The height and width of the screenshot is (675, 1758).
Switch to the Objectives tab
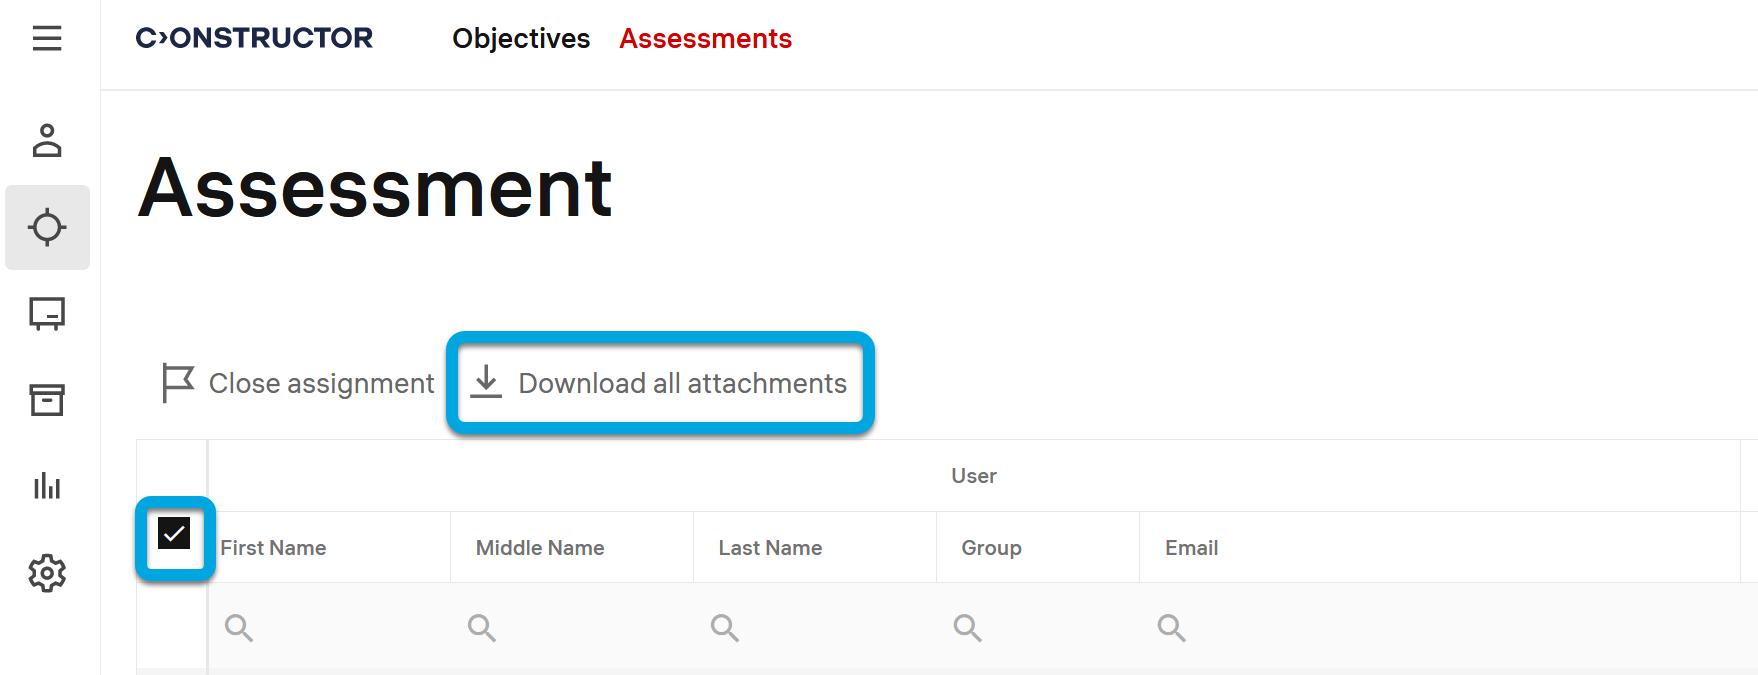click(521, 39)
